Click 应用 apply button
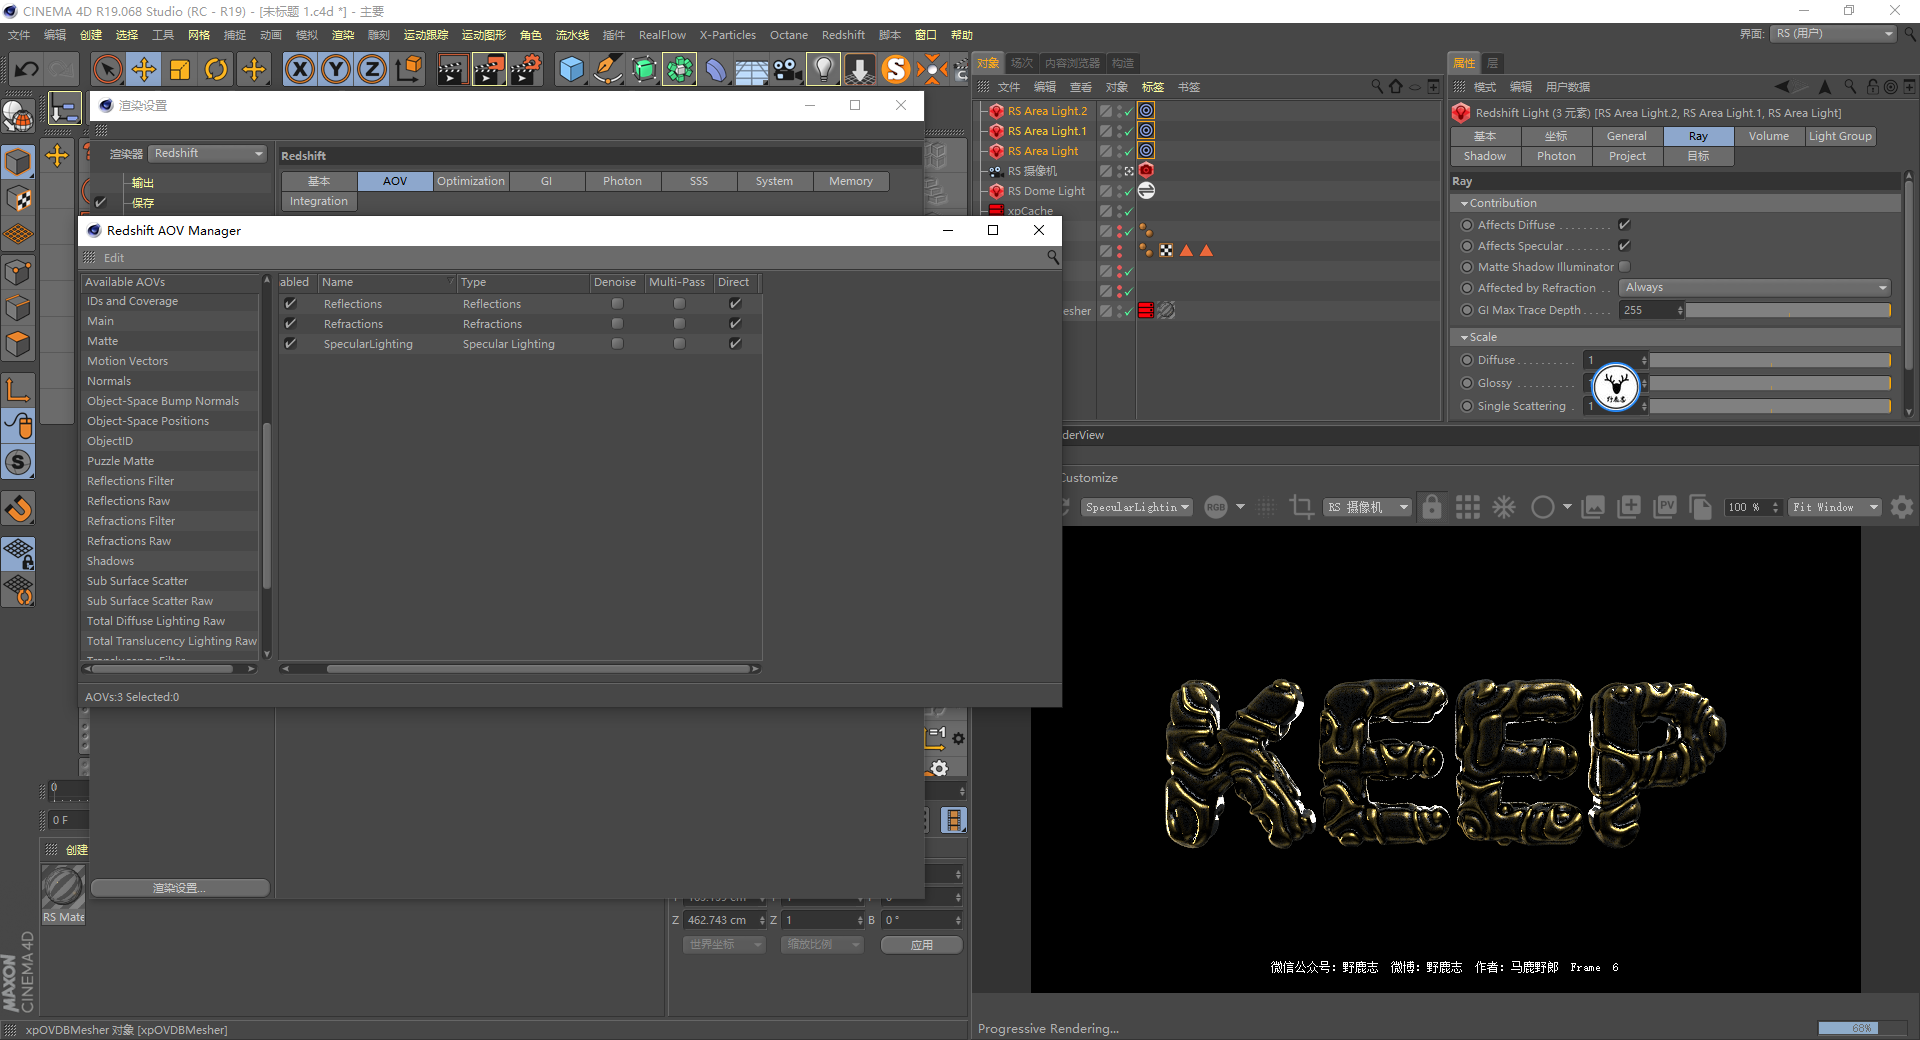 click(x=922, y=945)
